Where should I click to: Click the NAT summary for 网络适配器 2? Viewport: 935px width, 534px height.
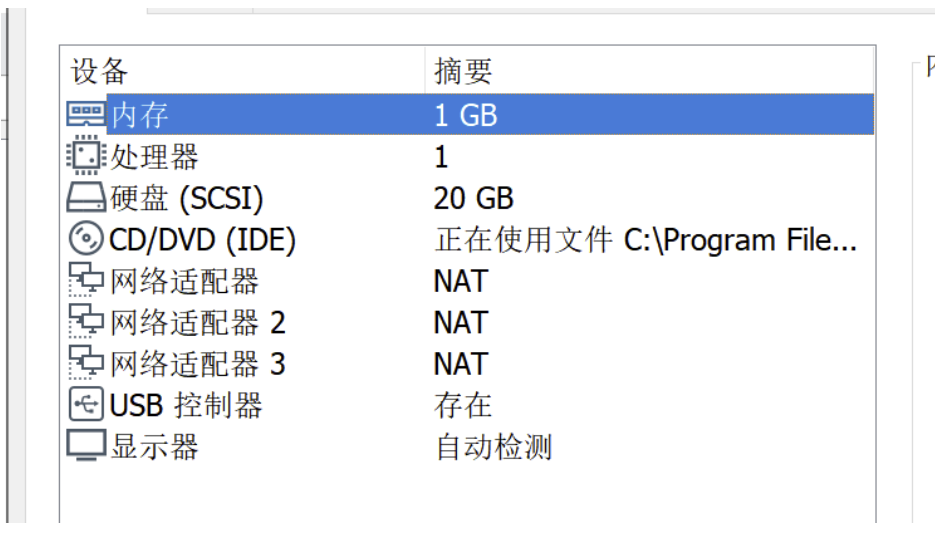[x=460, y=322]
